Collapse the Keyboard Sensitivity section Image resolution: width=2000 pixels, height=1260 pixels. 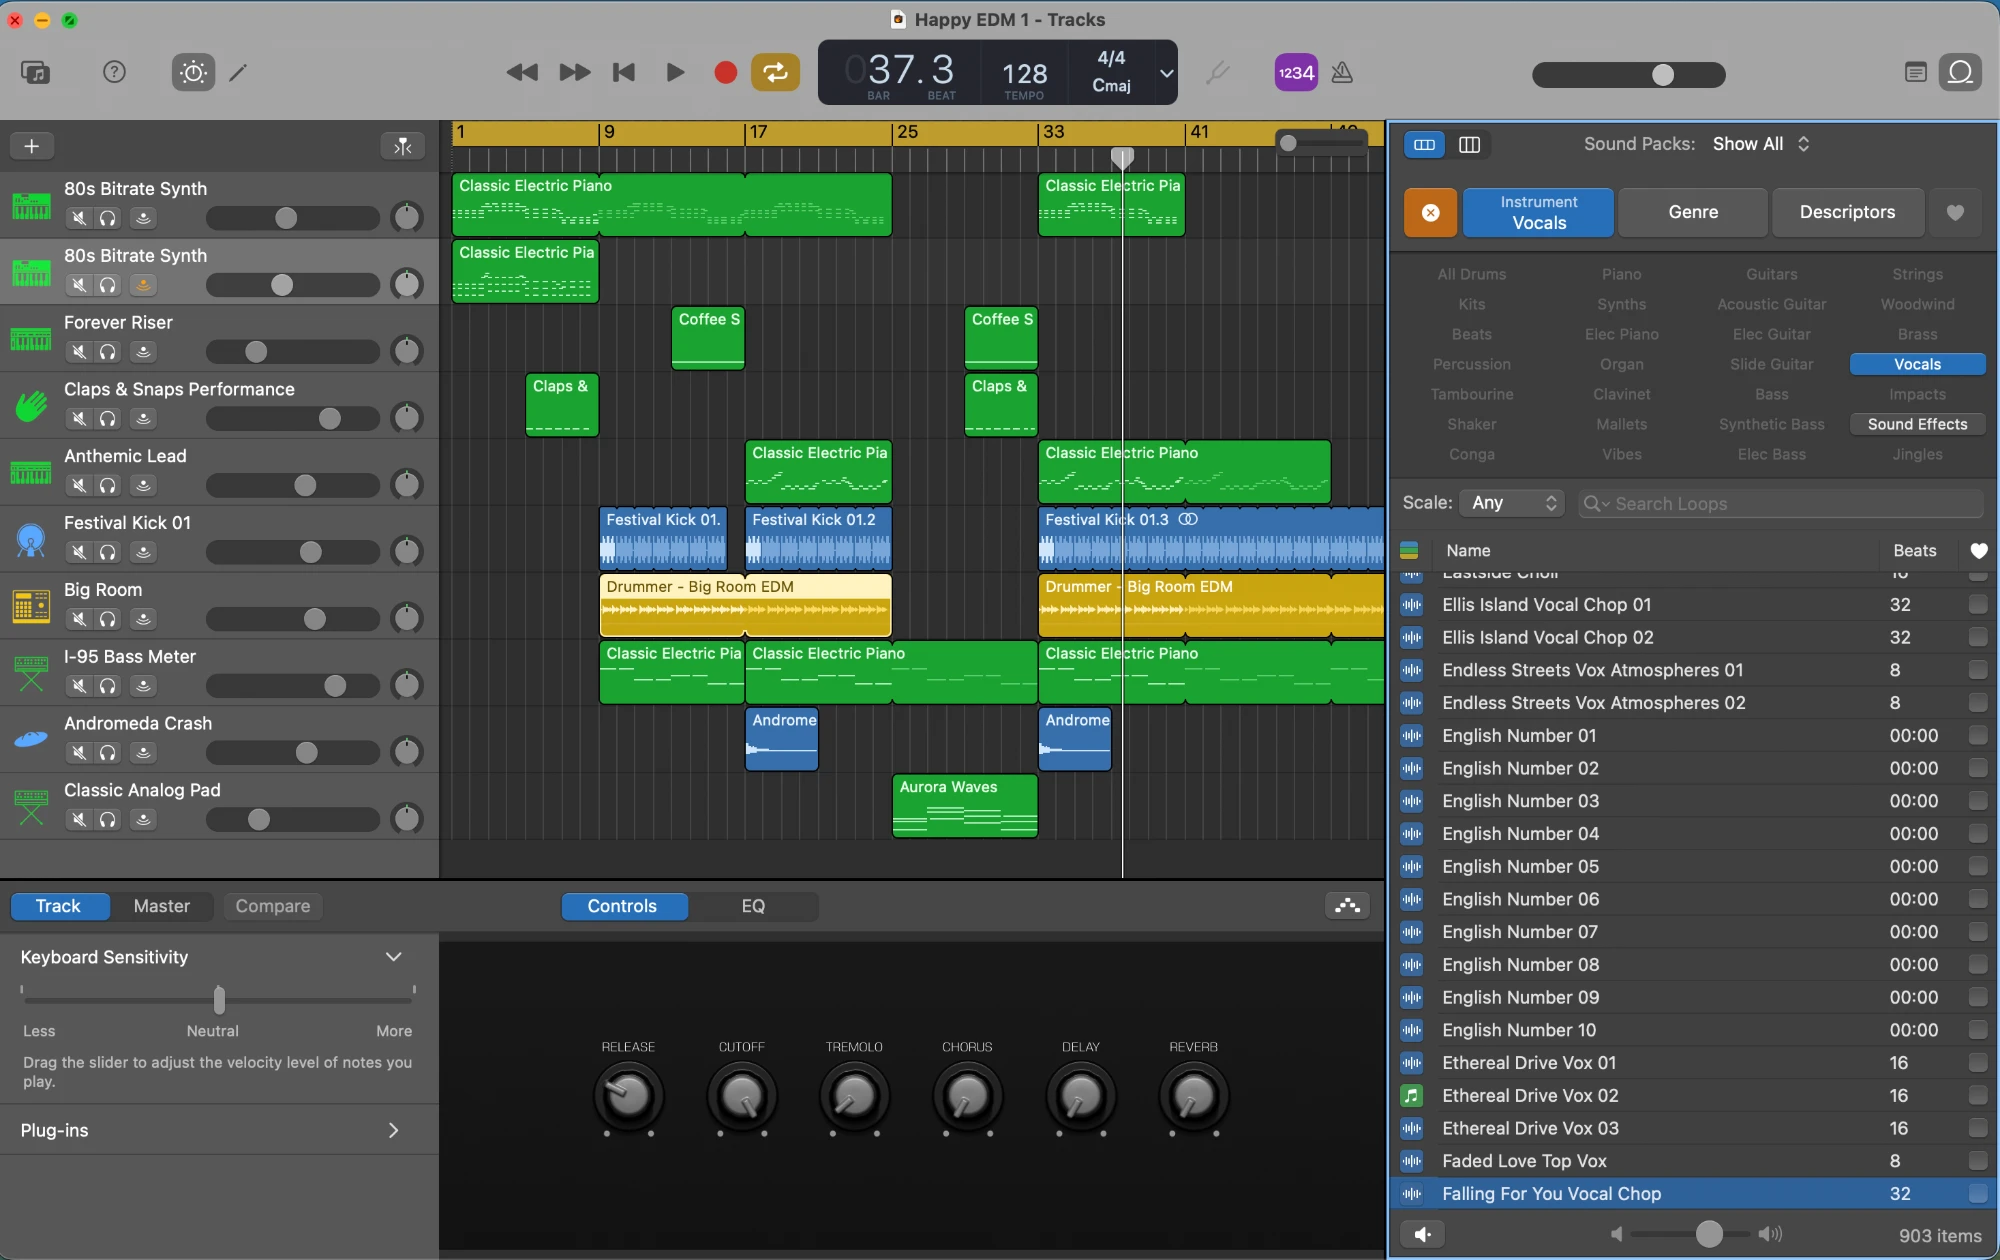[x=394, y=957]
